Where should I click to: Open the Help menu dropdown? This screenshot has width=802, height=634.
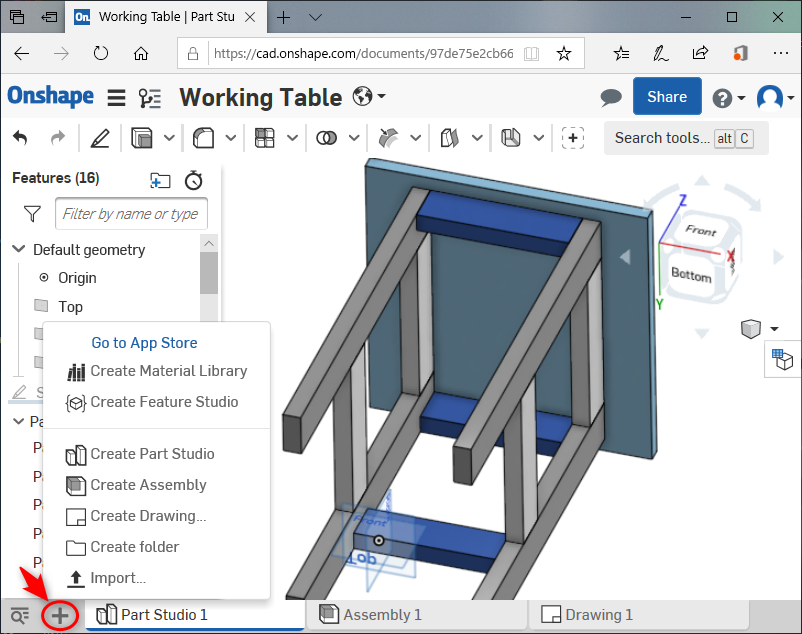pyautogui.click(x=728, y=98)
